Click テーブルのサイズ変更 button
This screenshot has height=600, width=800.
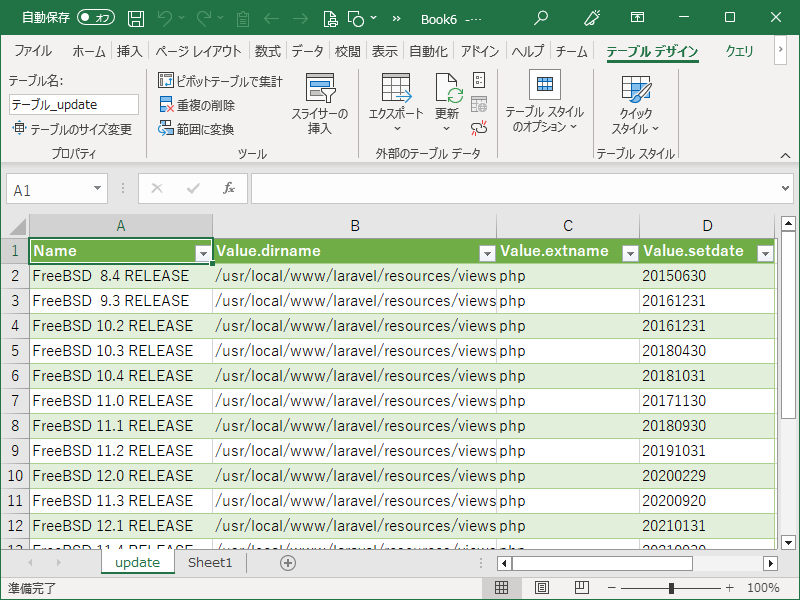(x=72, y=129)
